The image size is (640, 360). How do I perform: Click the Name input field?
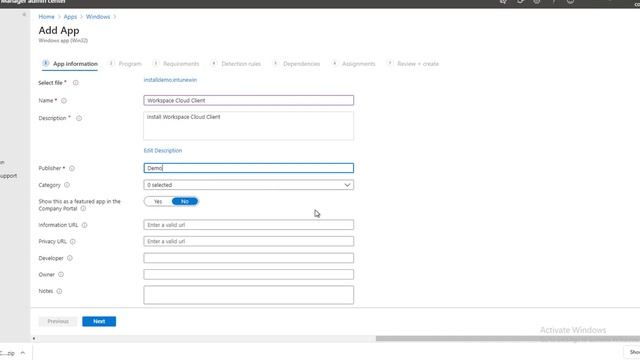[249, 100]
